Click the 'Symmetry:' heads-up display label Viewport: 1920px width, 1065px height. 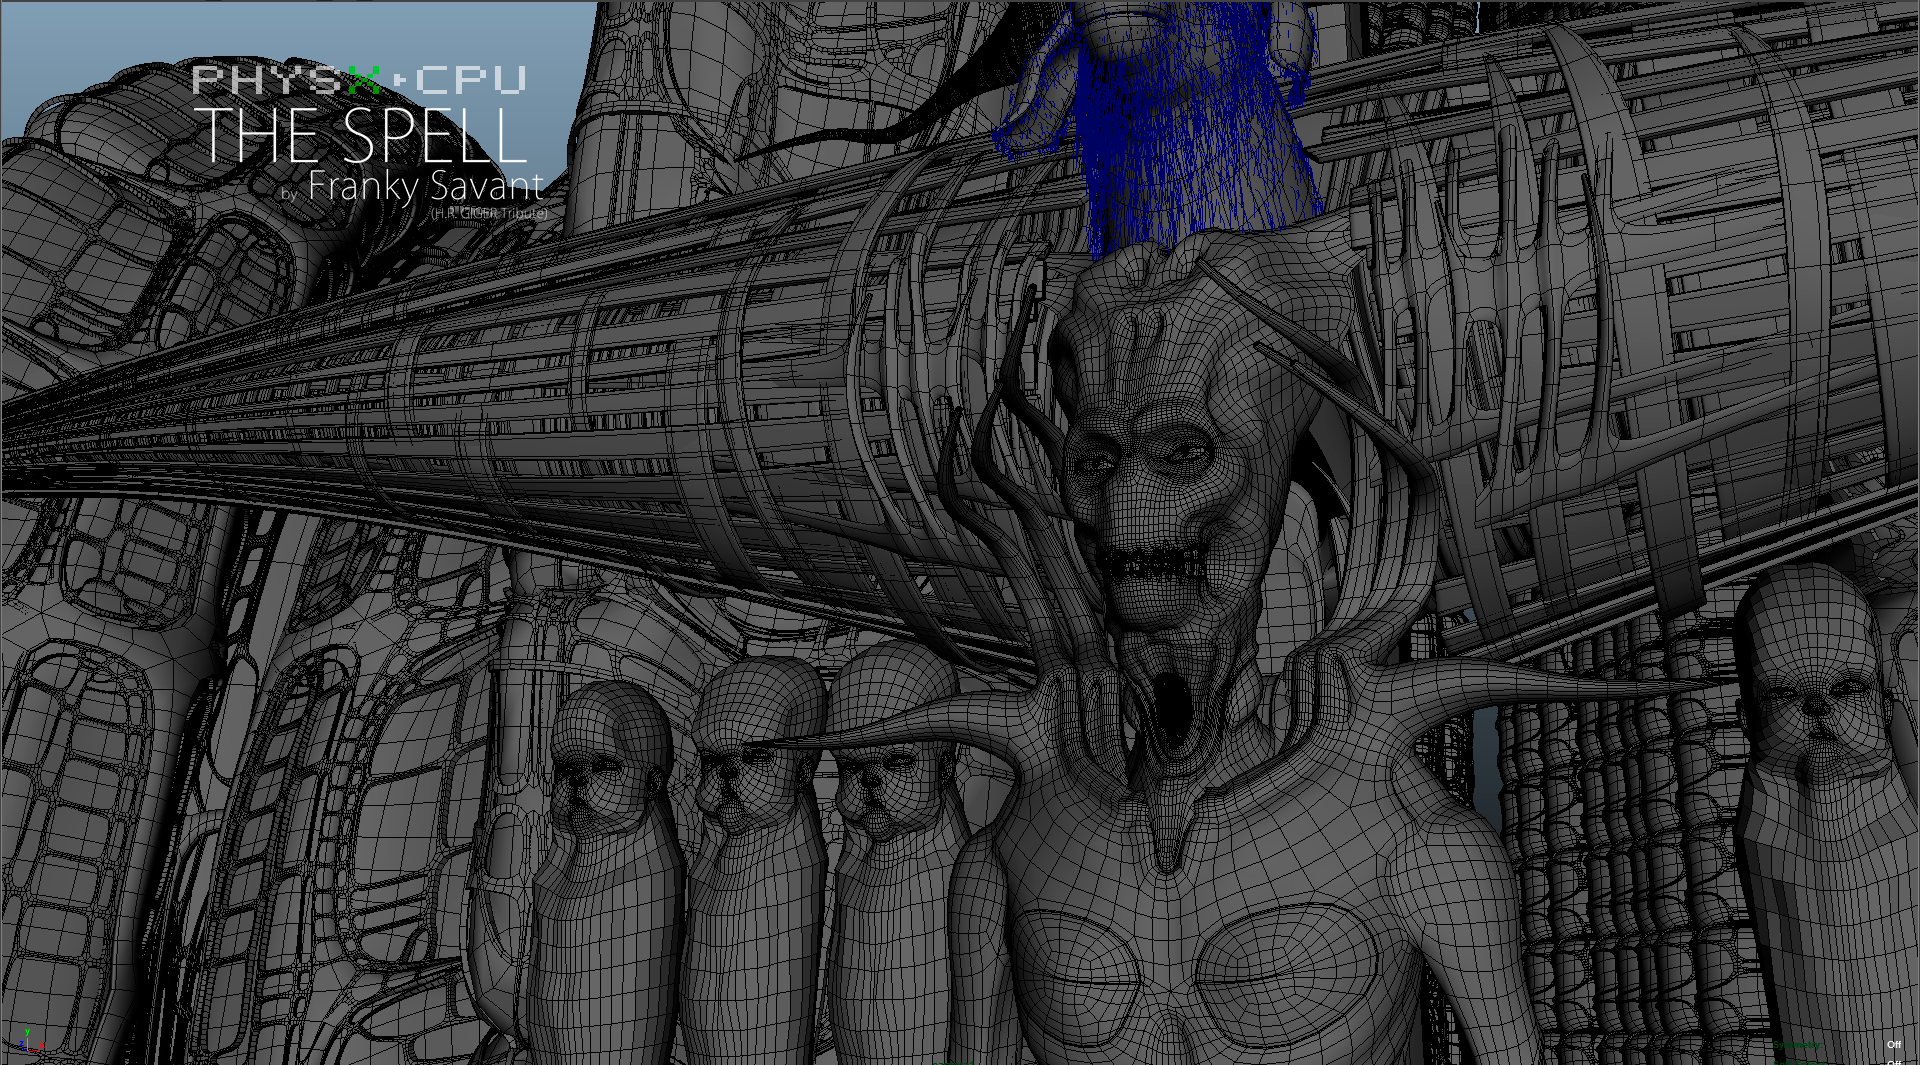click(x=1798, y=1045)
